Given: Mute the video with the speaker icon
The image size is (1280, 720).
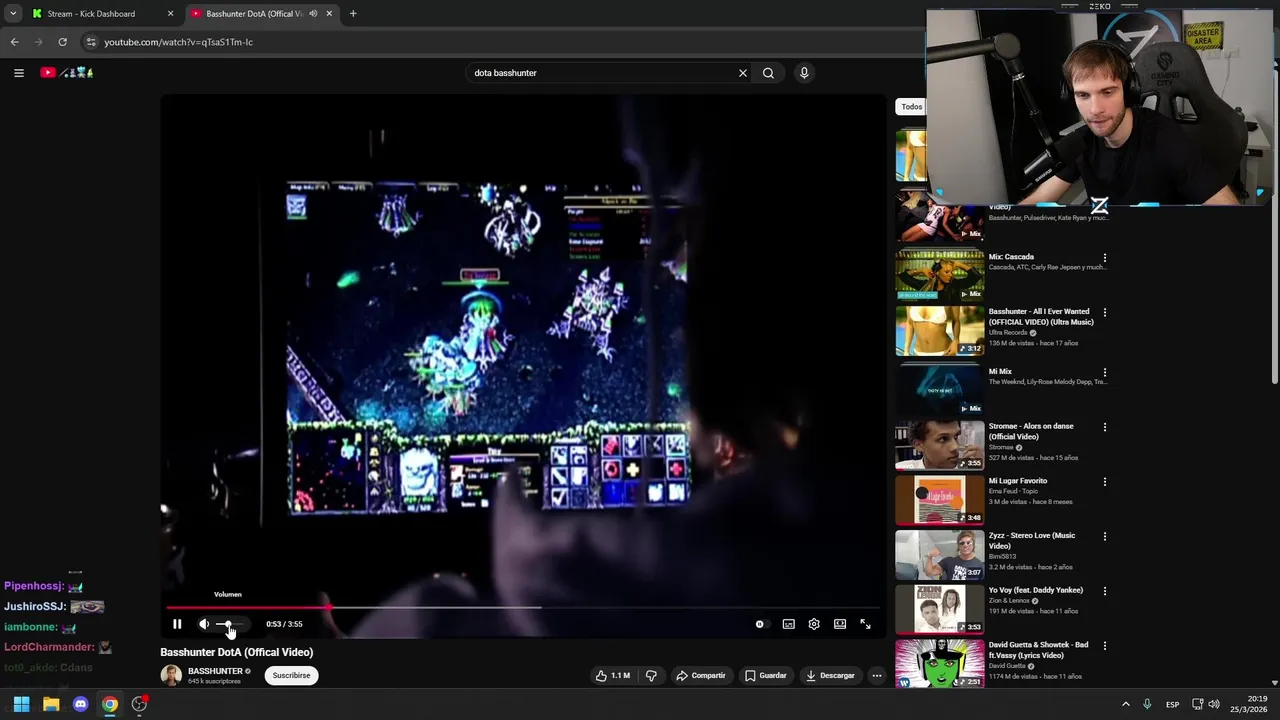Looking at the screenshot, I should click(x=204, y=624).
